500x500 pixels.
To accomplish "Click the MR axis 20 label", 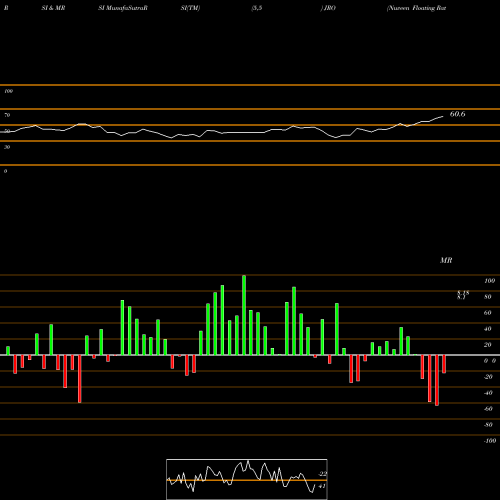I will point(488,345).
